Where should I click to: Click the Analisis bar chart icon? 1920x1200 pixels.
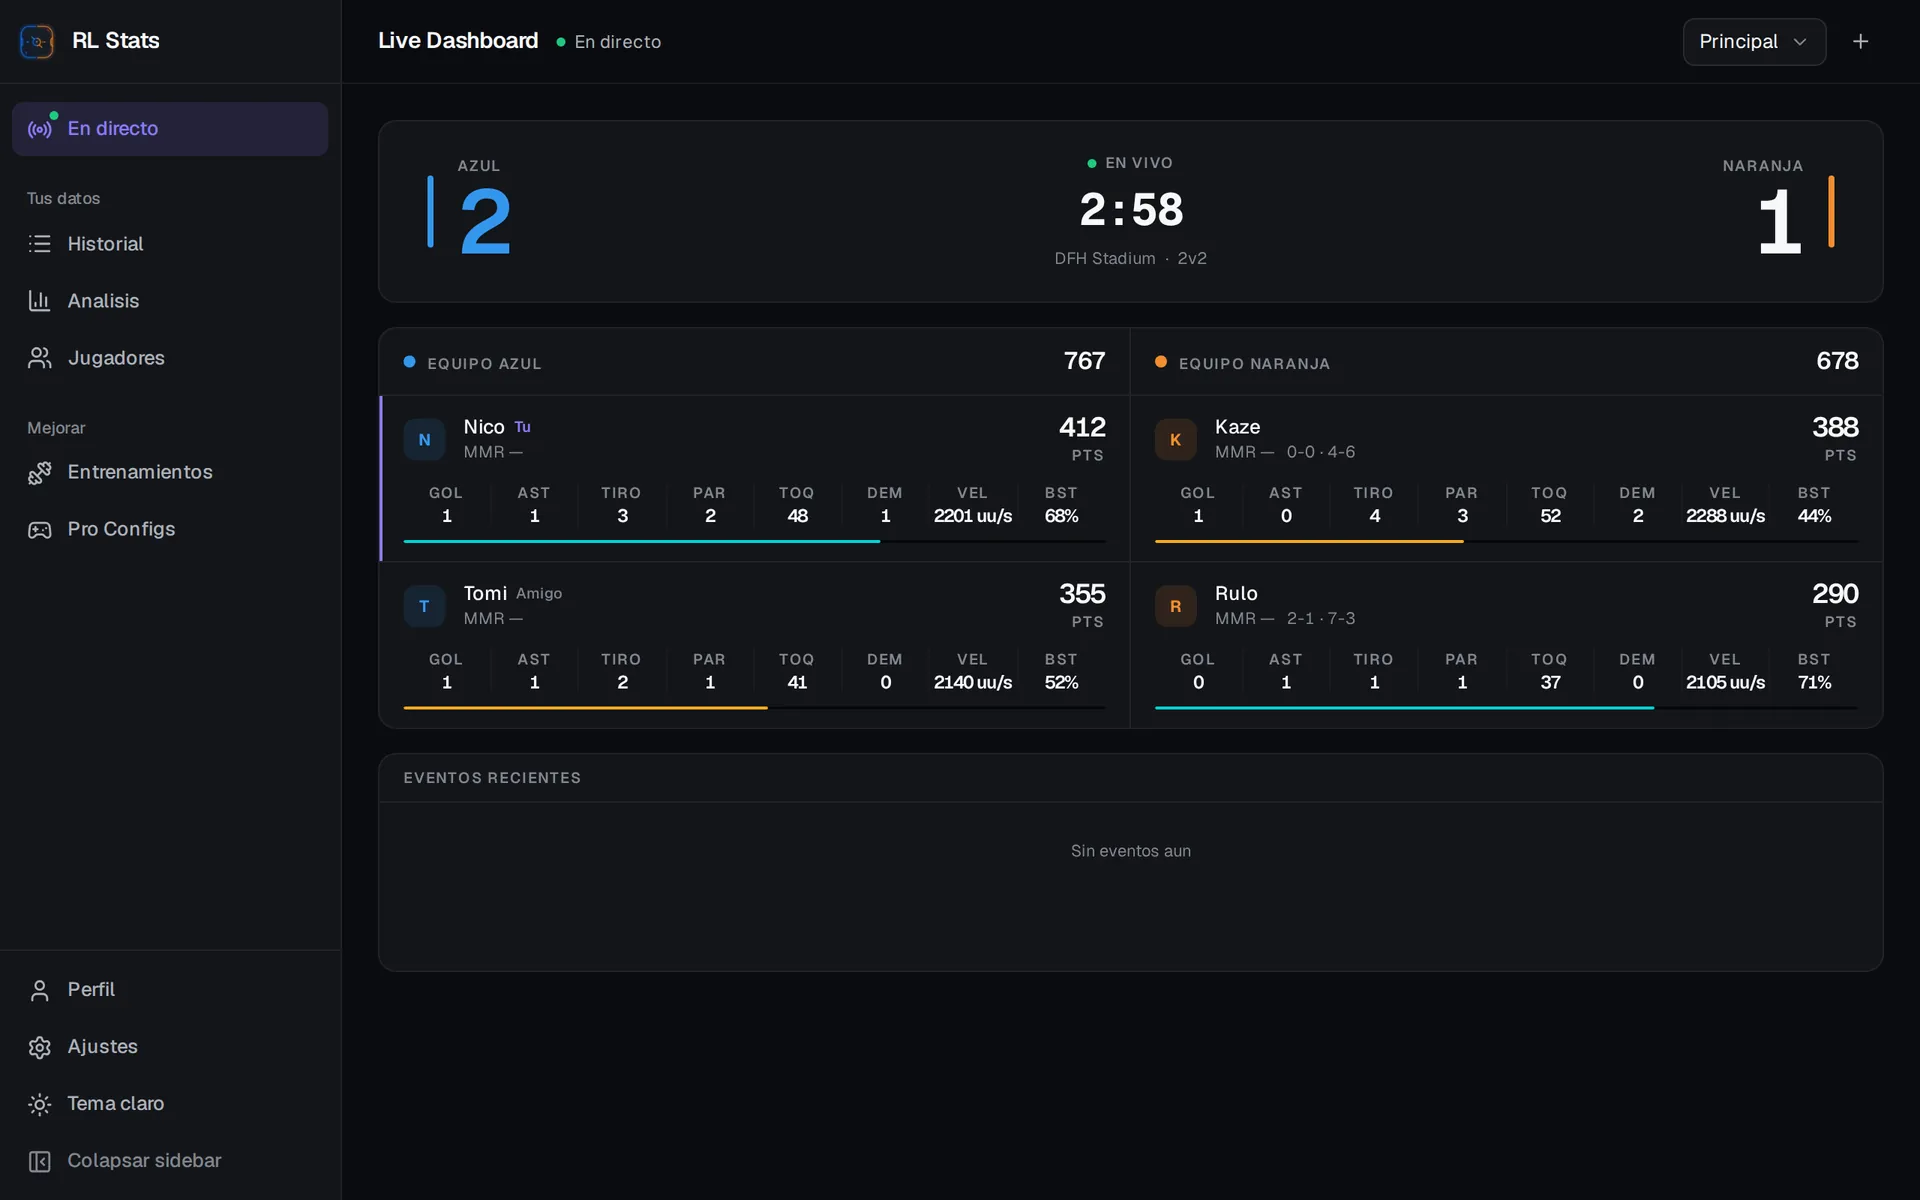pyautogui.click(x=40, y=301)
